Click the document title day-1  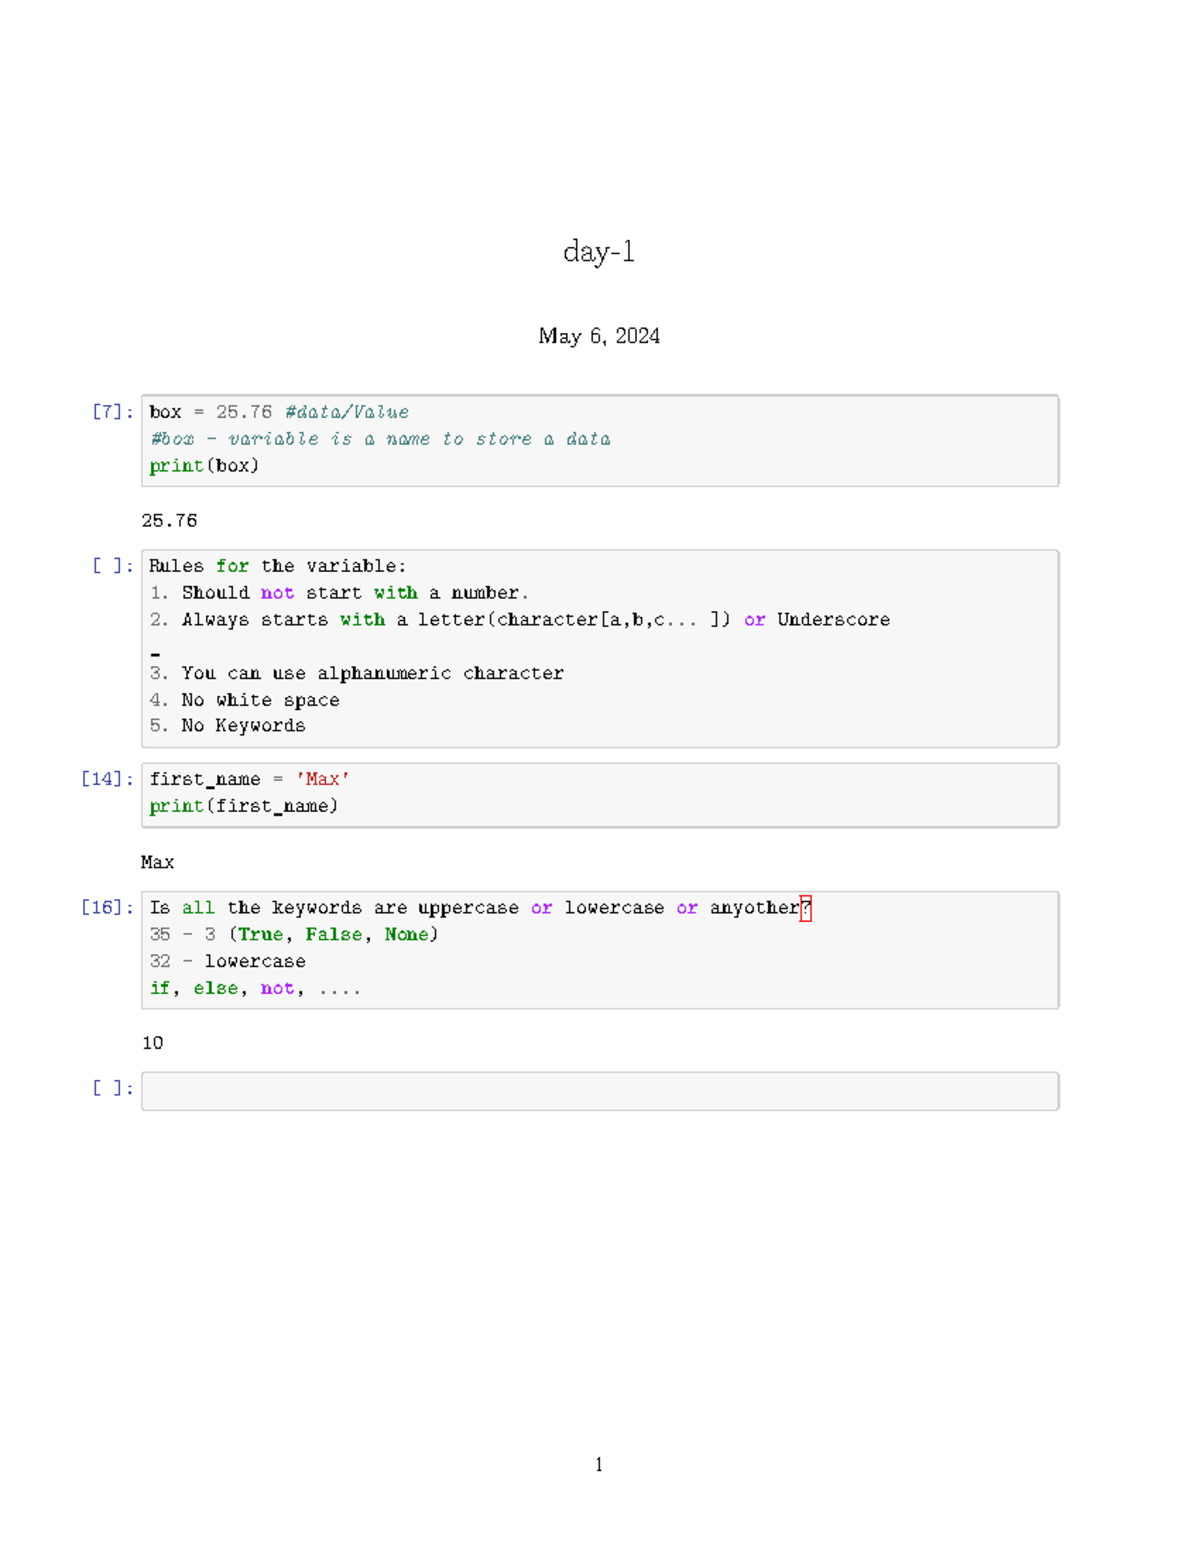pos(600,254)
